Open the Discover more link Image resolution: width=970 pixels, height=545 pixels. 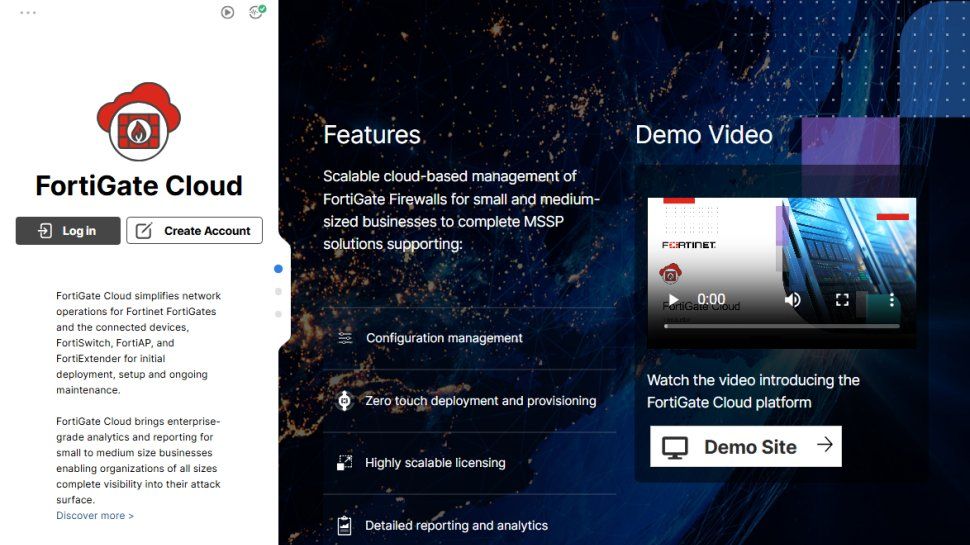click(x=95, y=515)
